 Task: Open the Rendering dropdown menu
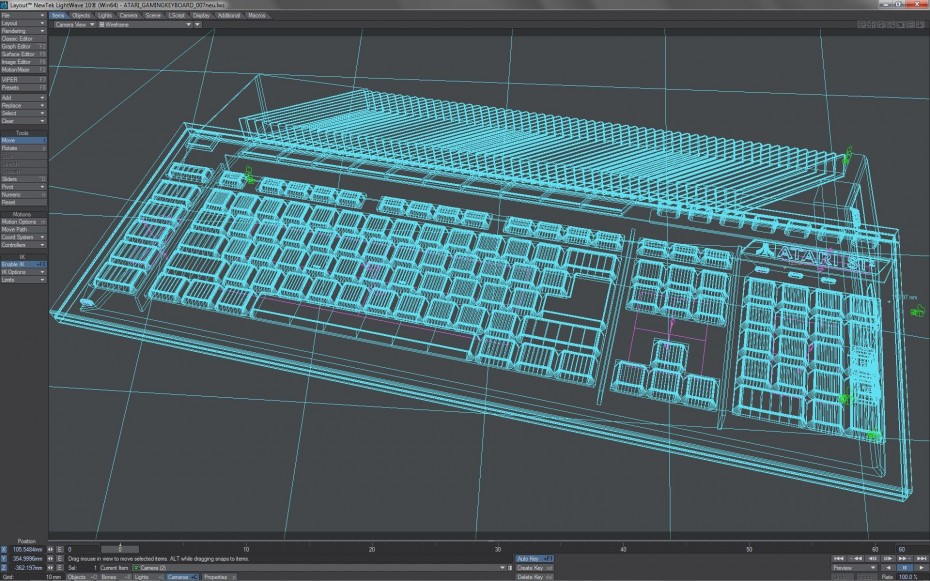tap(23, 31)
